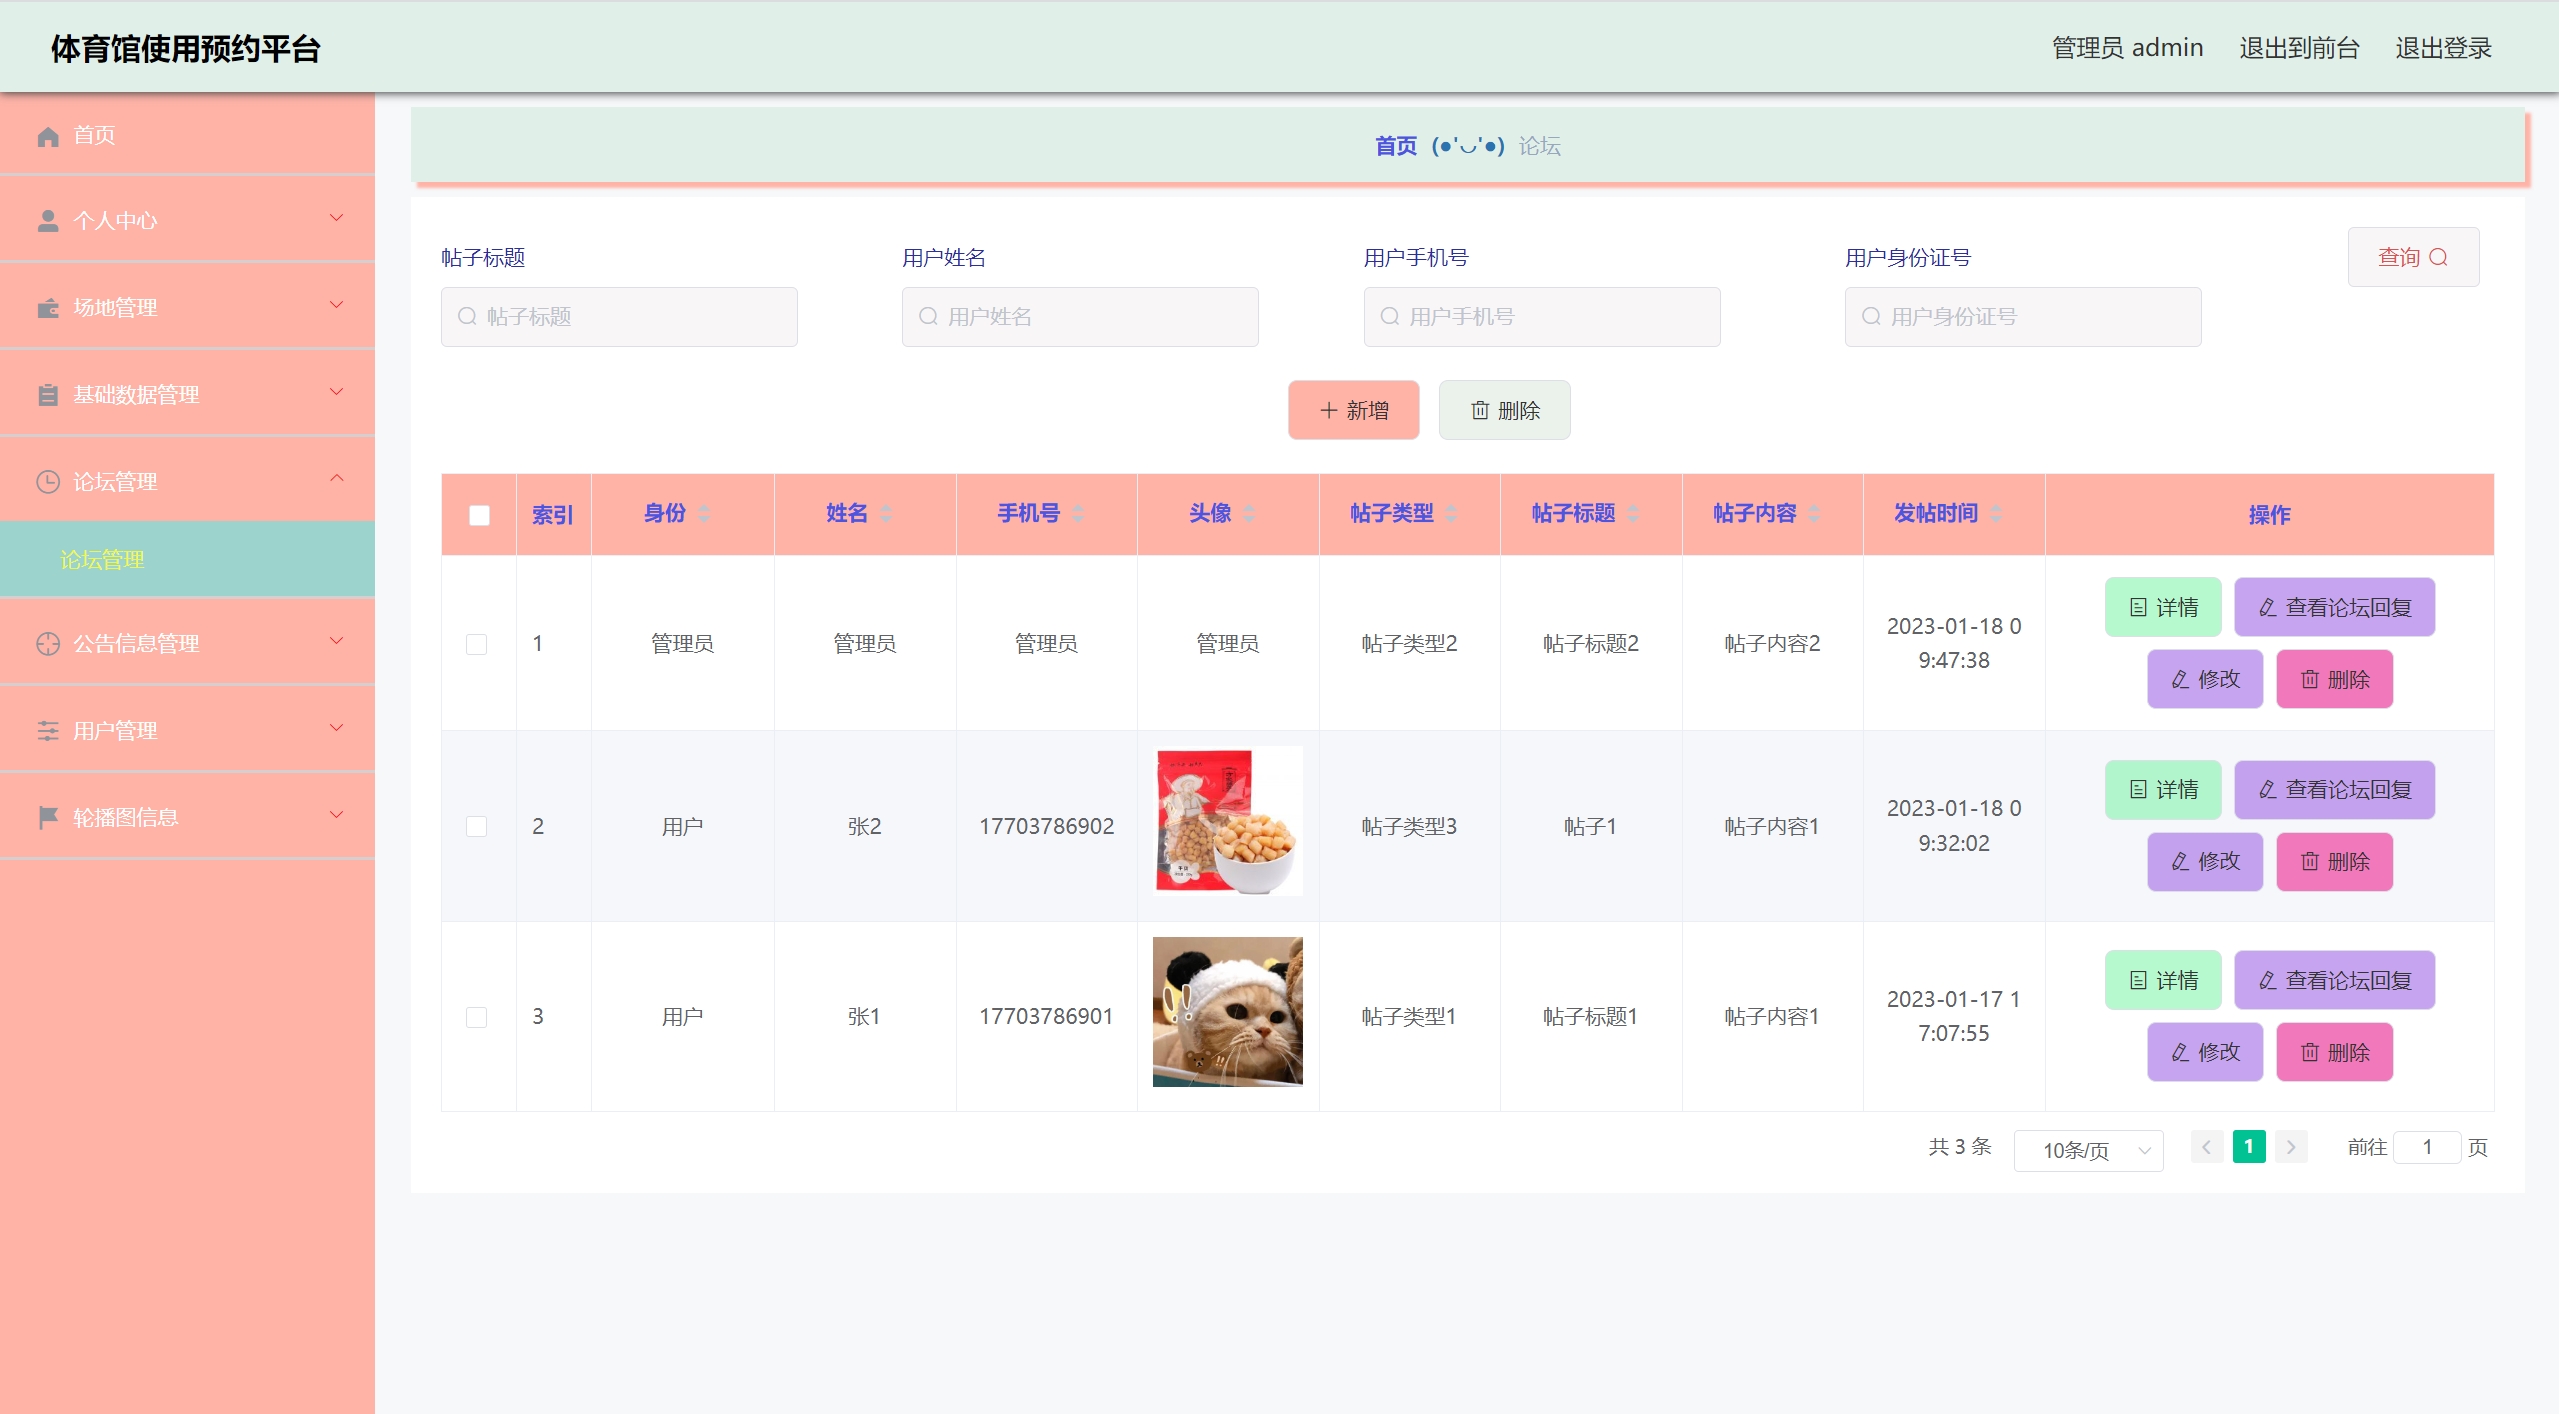Screen dimensions: 2559x1414
Task: Click the clock icon beside 论坛管理
Action: click(48, 482)
